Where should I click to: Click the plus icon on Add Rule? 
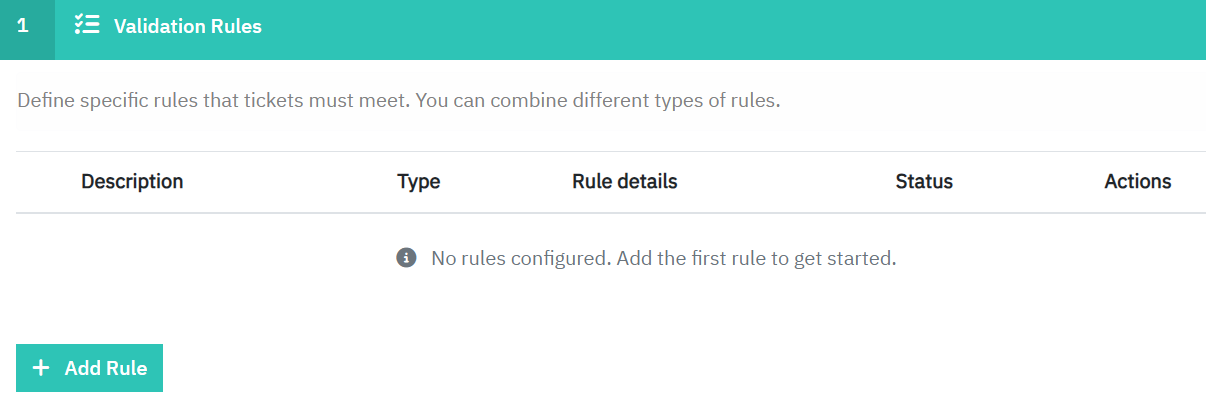41,368
